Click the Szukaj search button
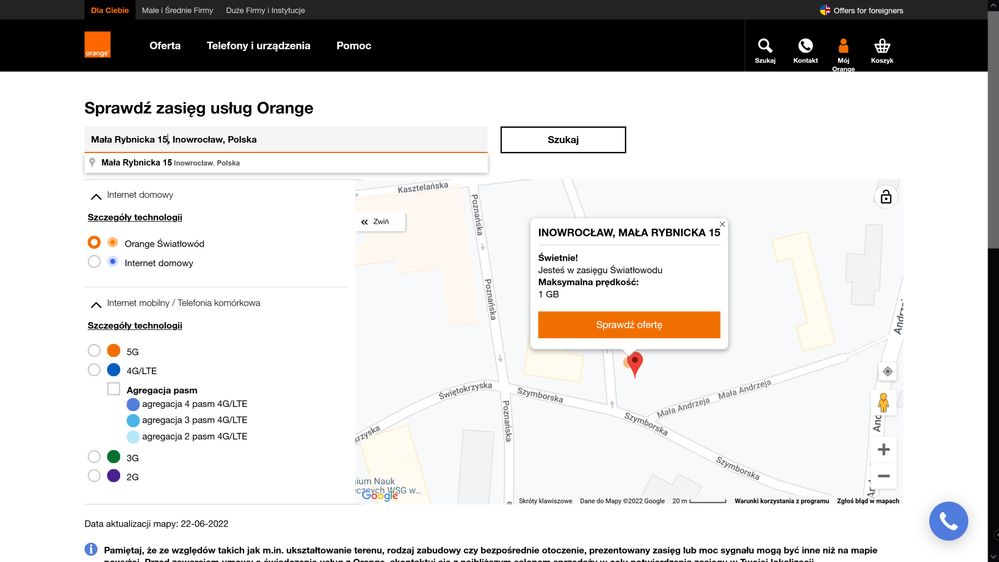999x562 pixels. click(x=563, y=140)
